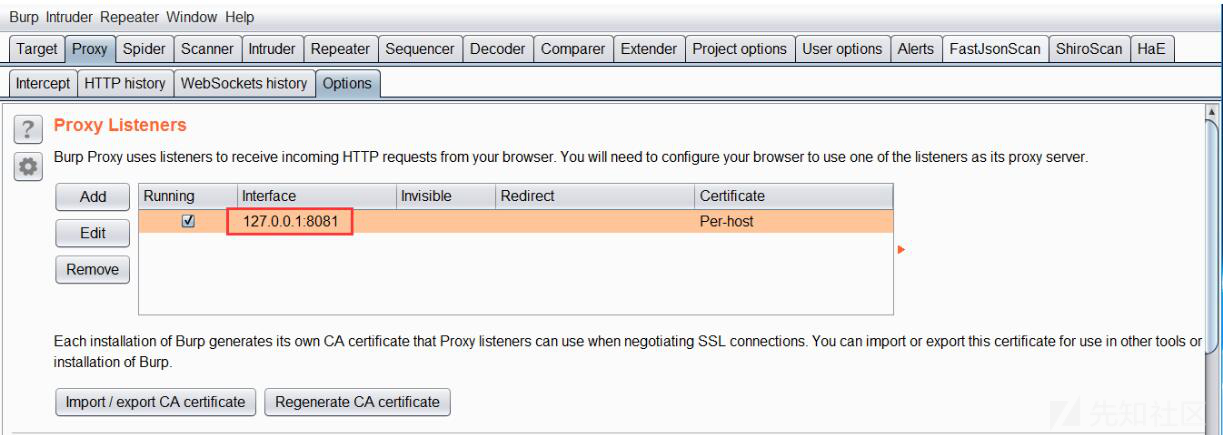Switch to the Repeater tab
This screenshot has height=435, width=1223.
[340, 48]
